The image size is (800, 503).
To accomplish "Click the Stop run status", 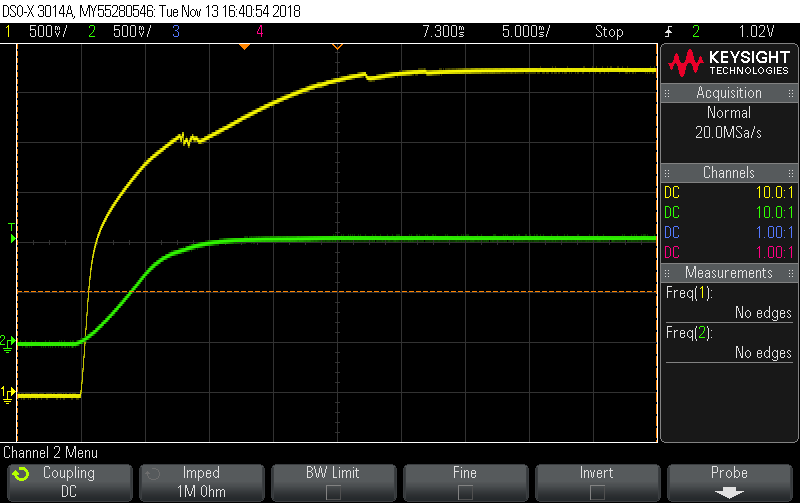I will (609, 32).
